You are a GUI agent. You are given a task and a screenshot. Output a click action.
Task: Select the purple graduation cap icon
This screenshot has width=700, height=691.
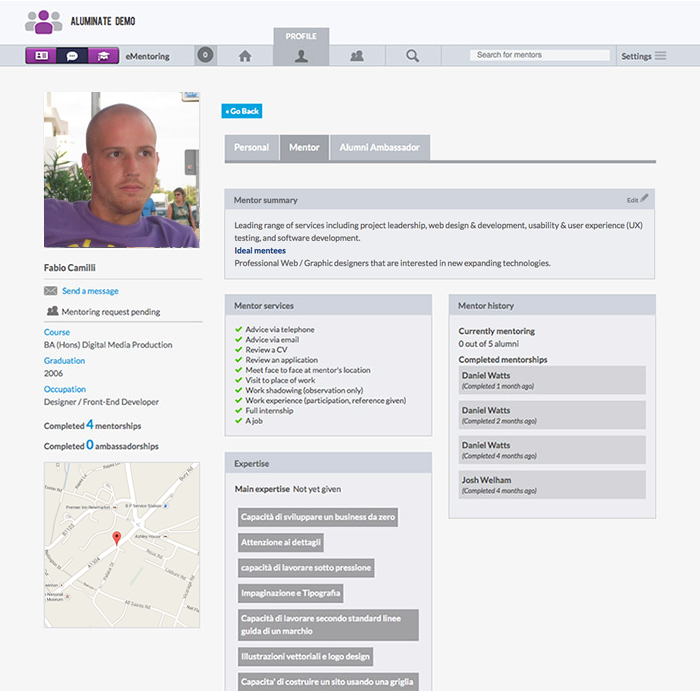103,56
